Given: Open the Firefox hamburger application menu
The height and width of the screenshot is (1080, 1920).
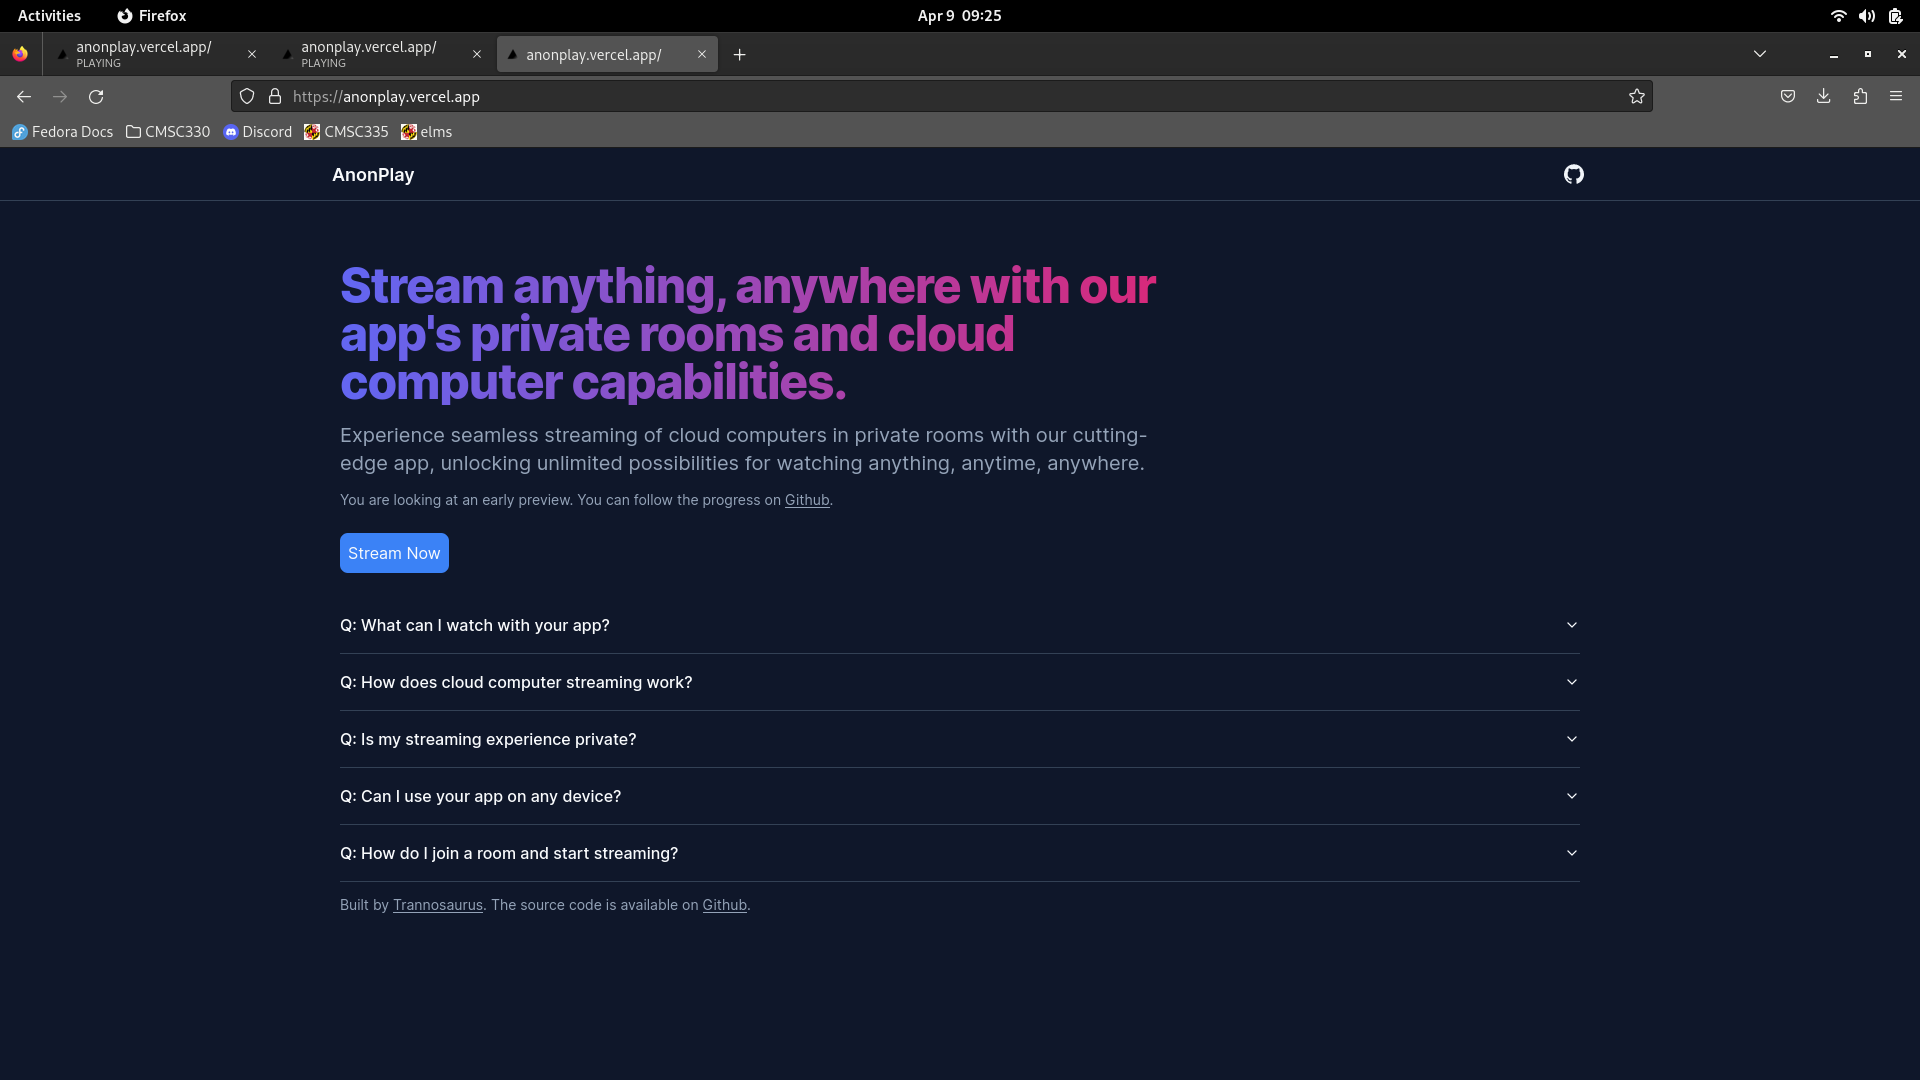Looking at the screenshot, I should pyautogui.click(x=1895, y=97).
